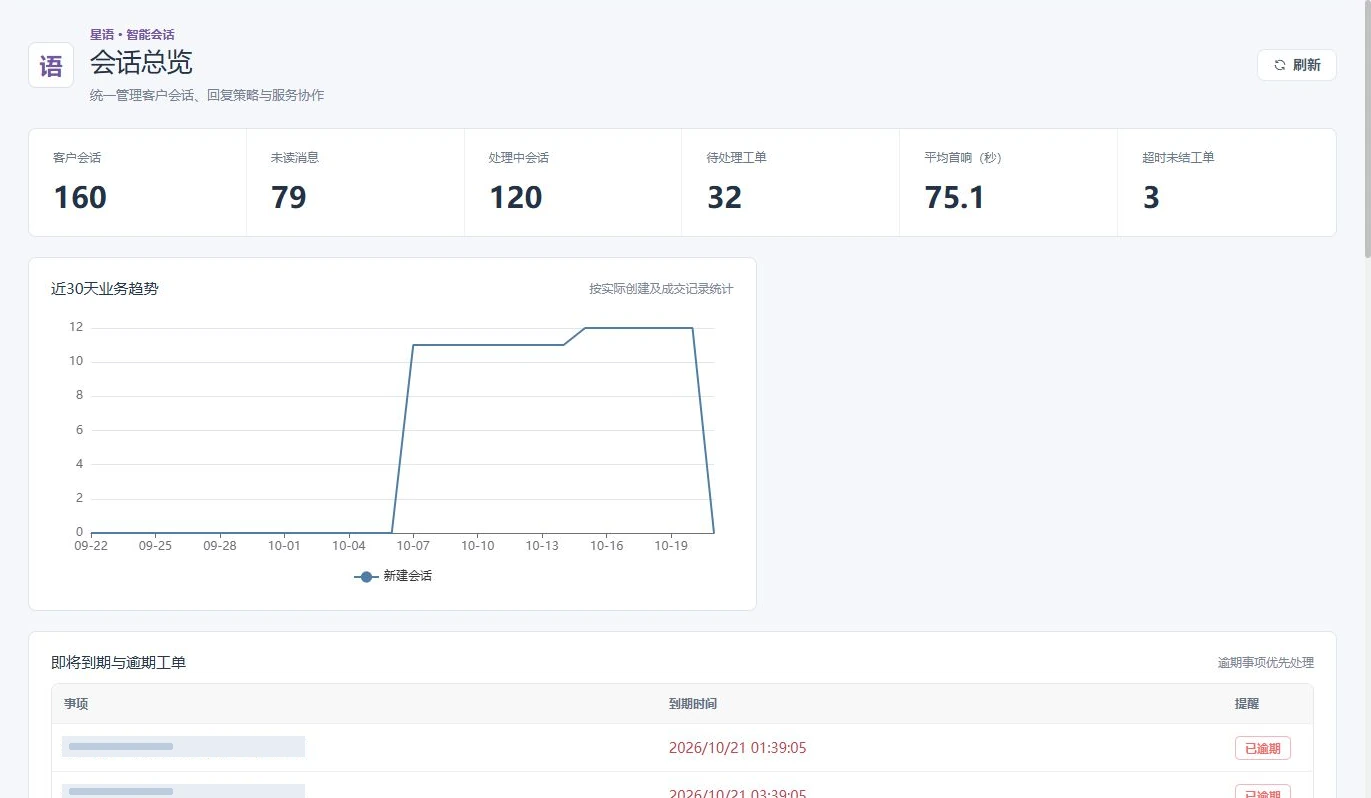This screenshot has width=1371, height=798.
Task: Click the 会话总览 page title
Action: pos(141,63)
